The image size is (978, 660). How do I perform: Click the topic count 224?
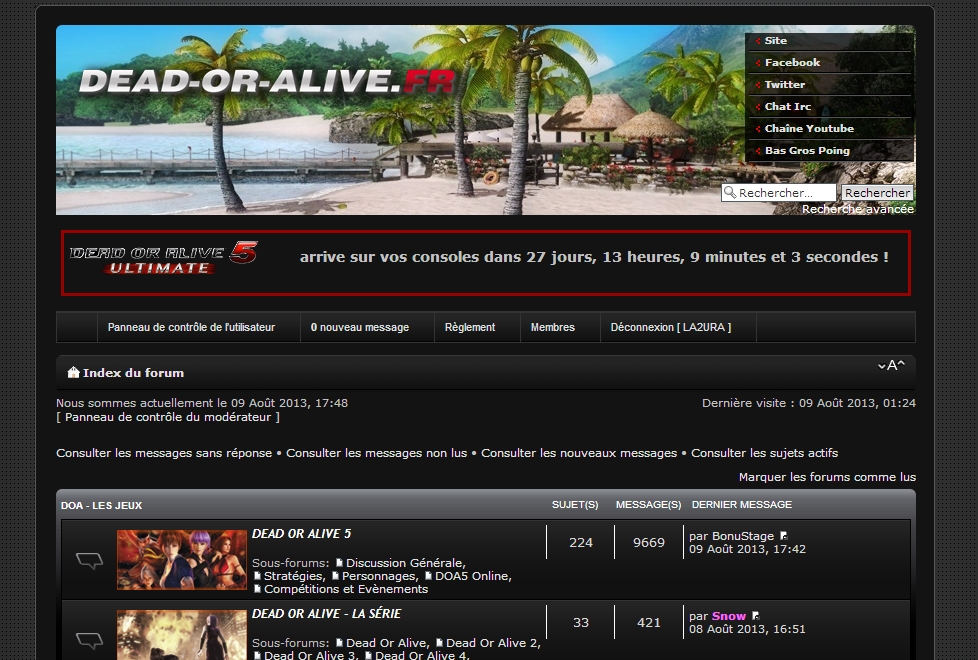click(581, 543)
